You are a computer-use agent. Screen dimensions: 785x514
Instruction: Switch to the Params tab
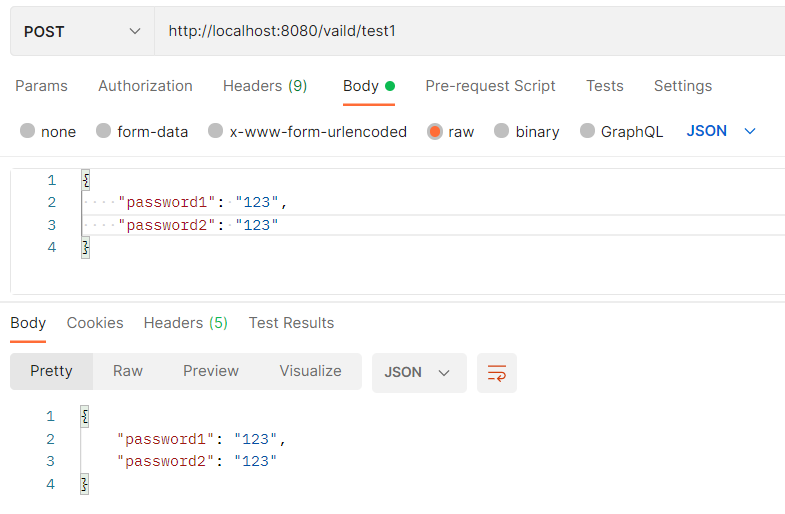[41, 86]
